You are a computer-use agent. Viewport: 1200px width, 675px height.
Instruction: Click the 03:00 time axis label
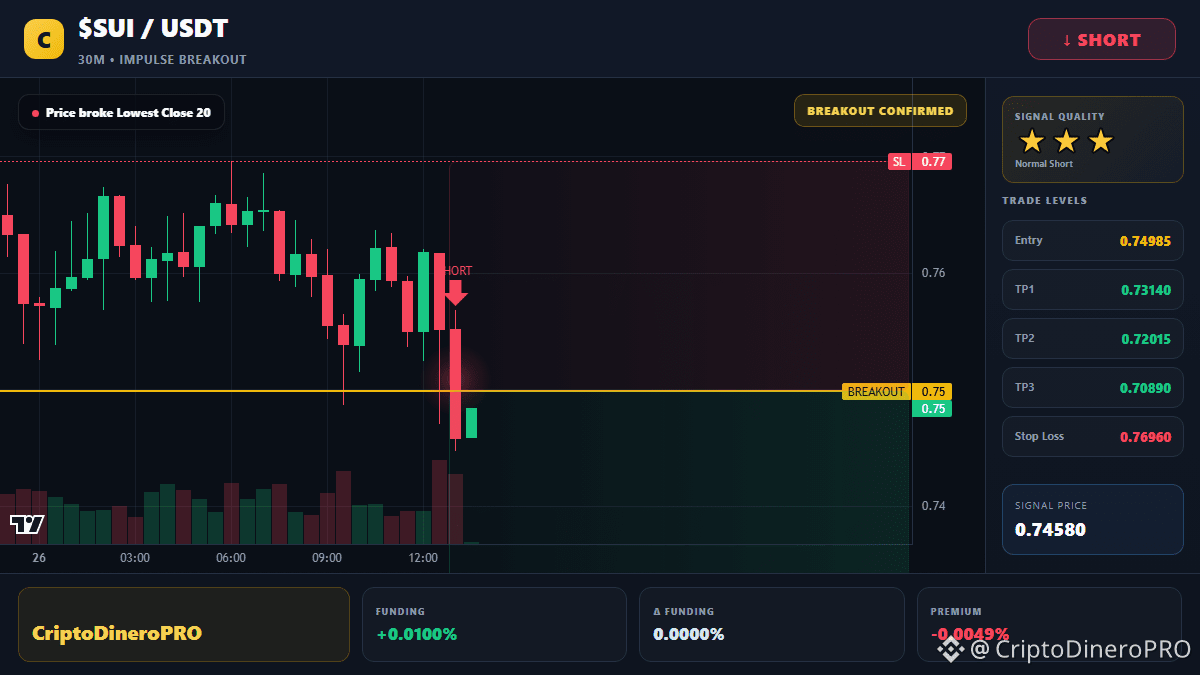tap(135, 558)
